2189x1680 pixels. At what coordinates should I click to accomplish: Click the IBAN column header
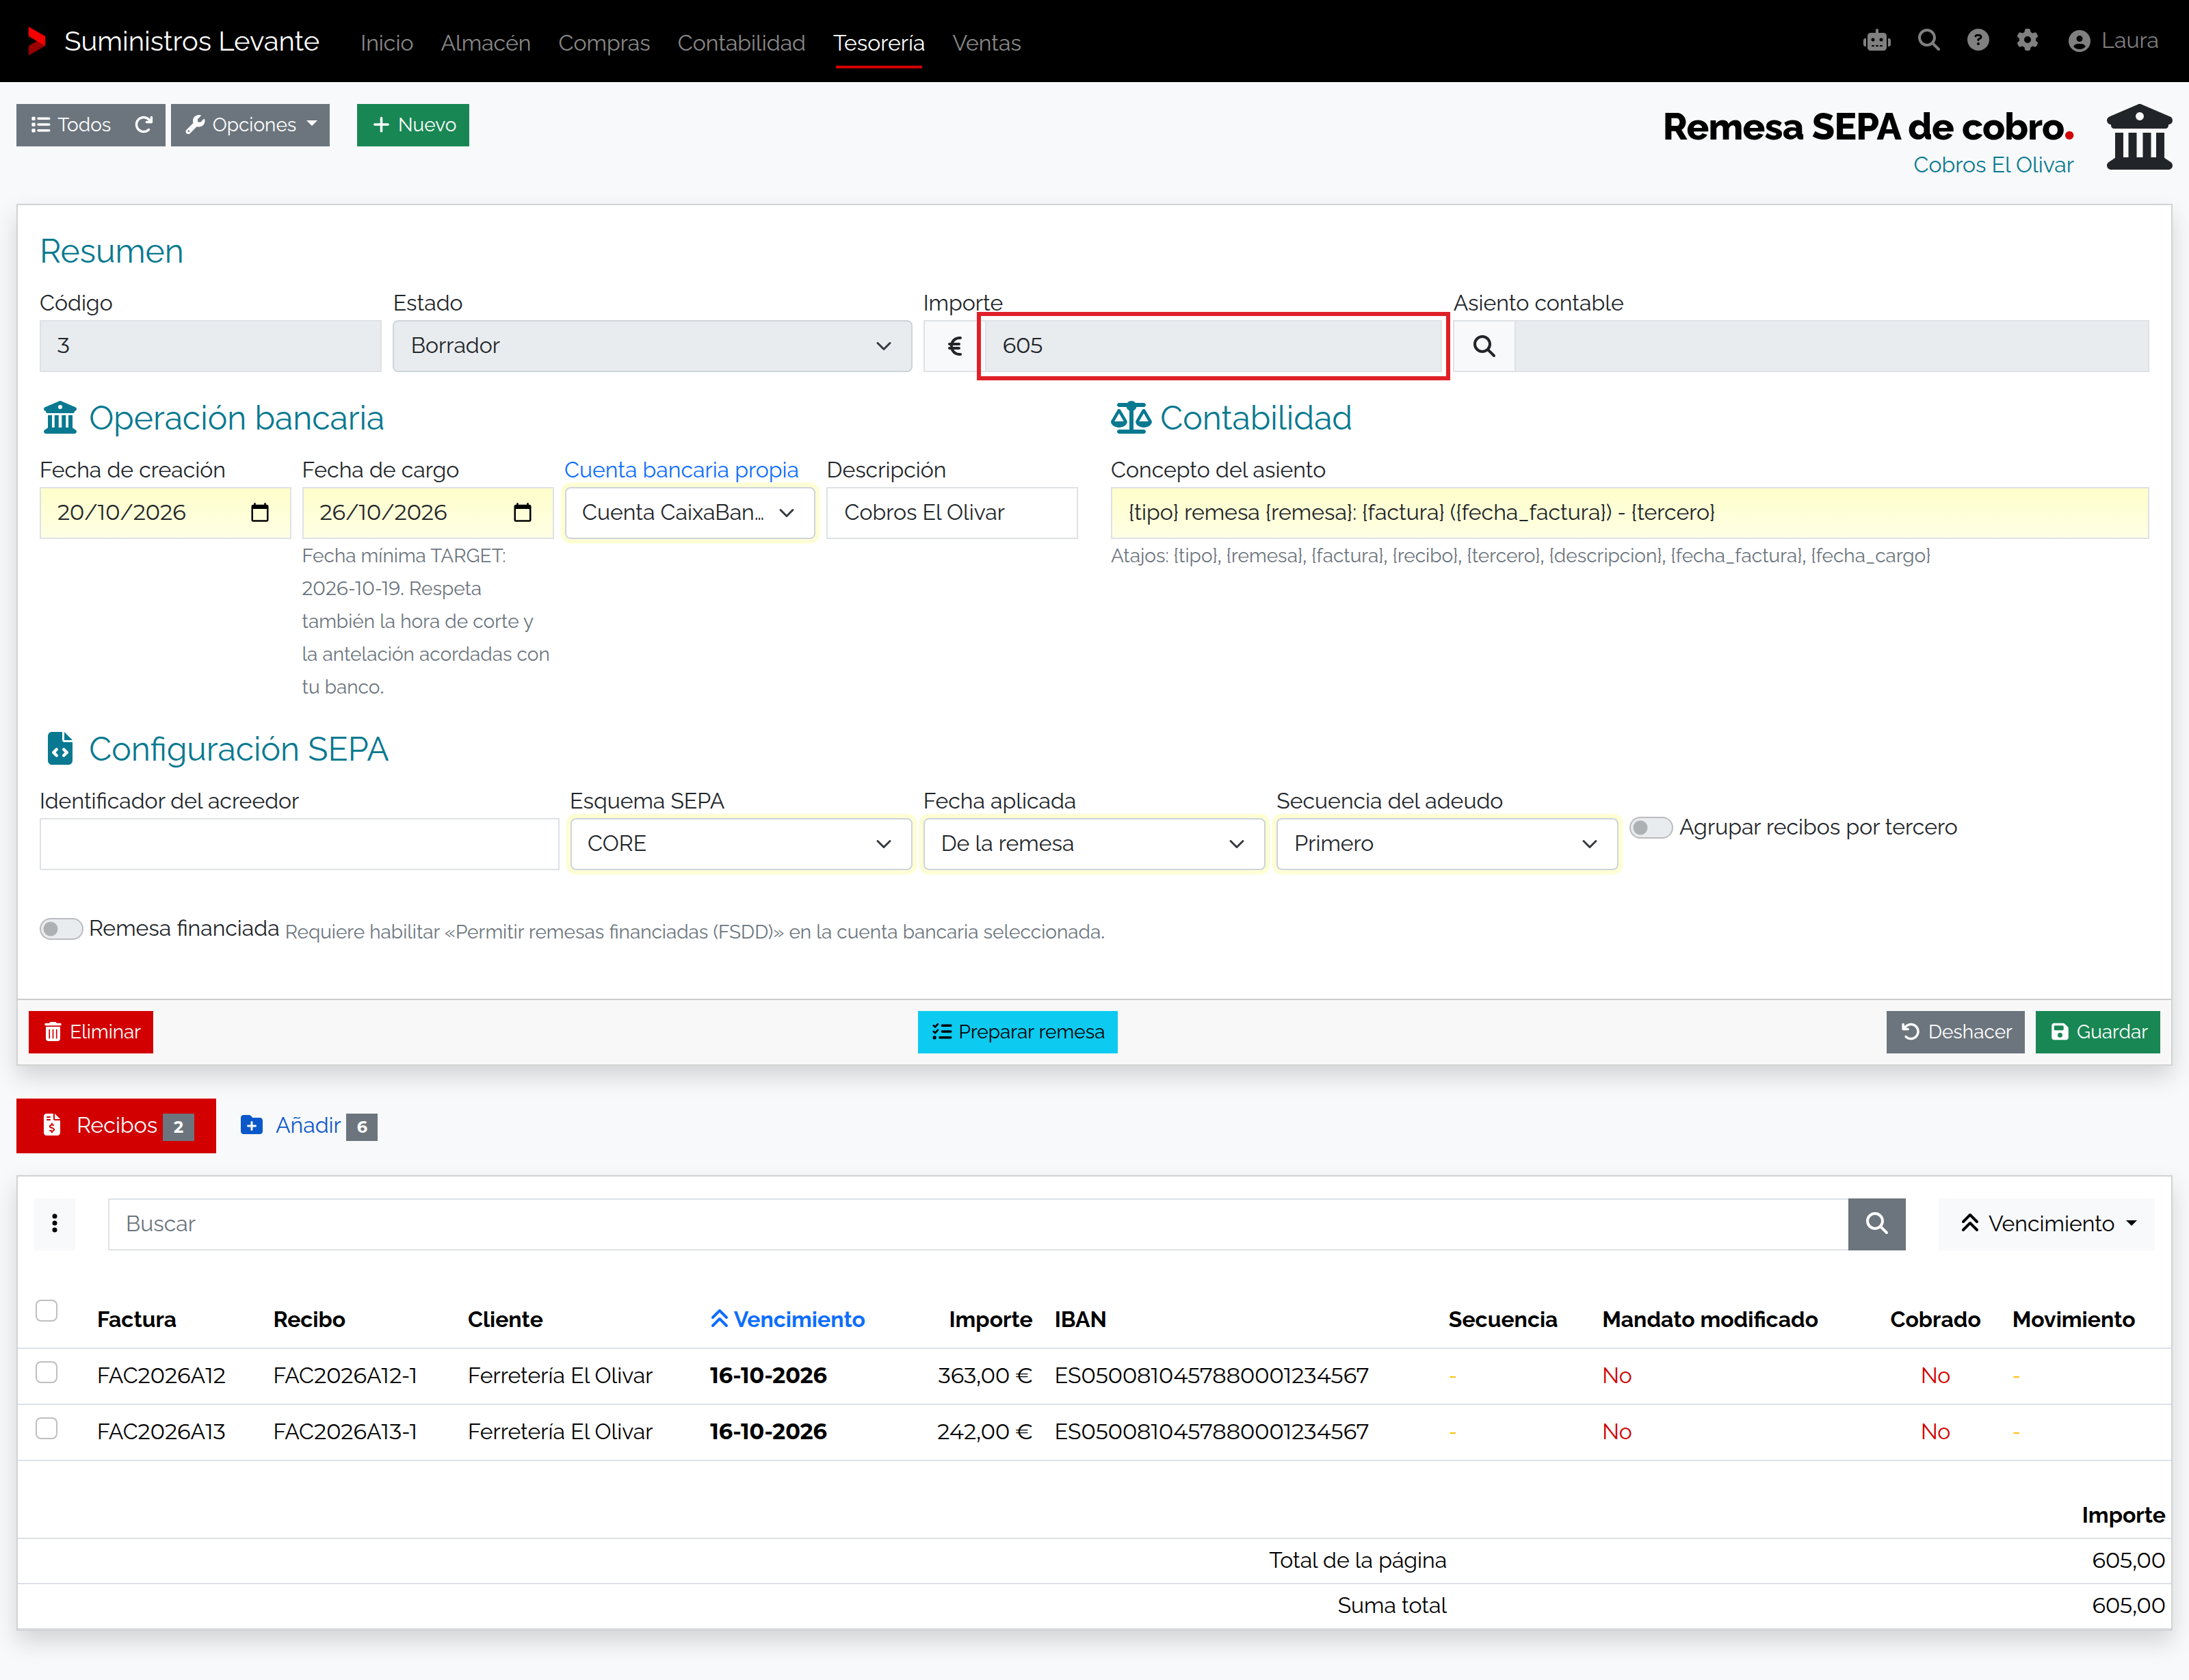tap(1080, 1320)
